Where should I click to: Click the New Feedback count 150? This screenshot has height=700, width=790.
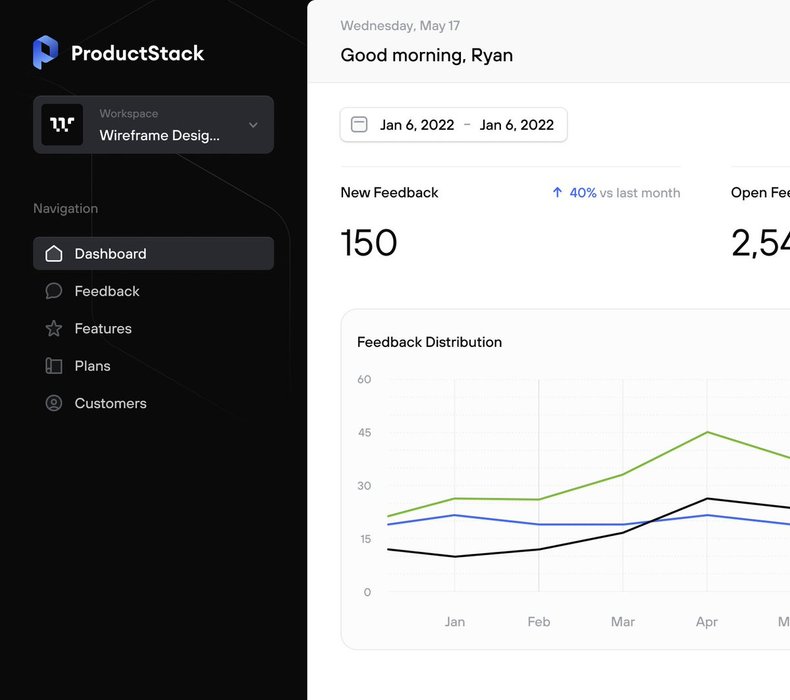(369, 243)
